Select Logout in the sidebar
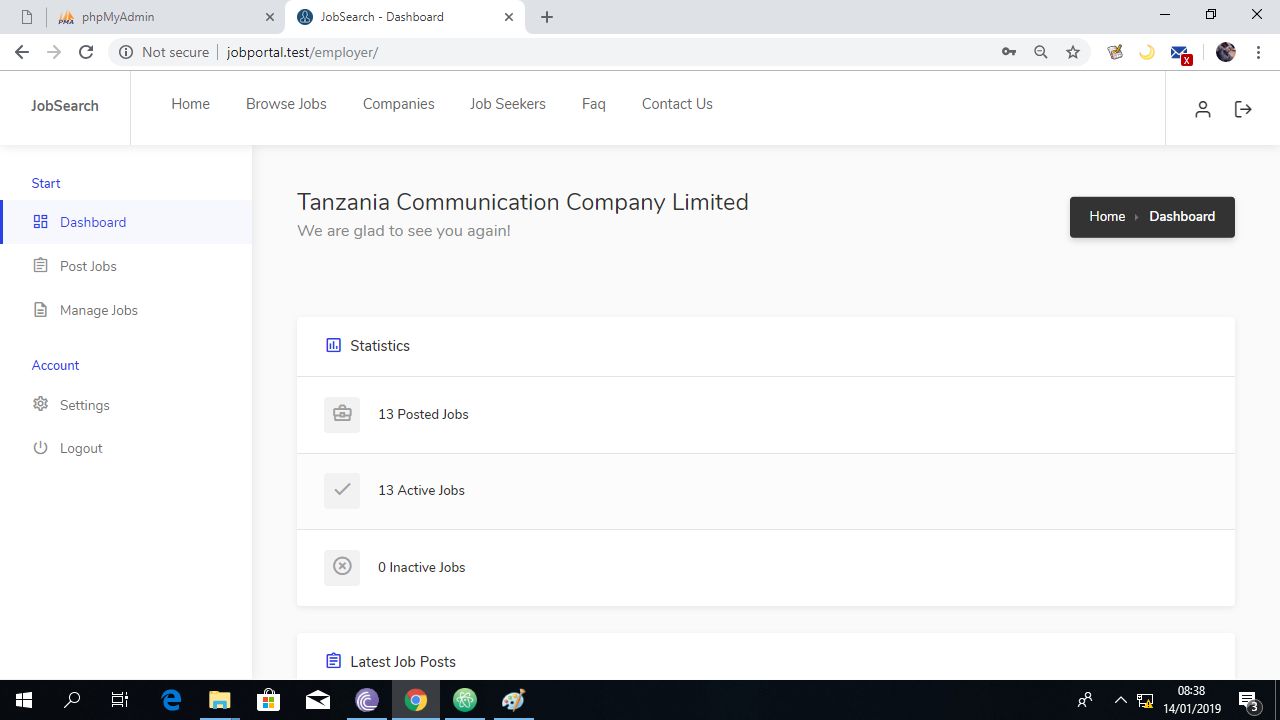 [80, 448]
